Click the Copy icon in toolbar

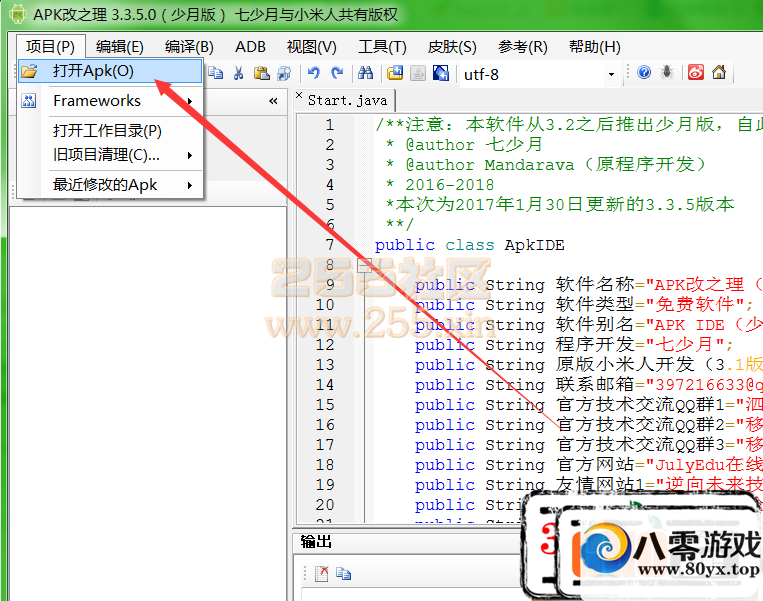pyautogui.click(x=216, y=73)
